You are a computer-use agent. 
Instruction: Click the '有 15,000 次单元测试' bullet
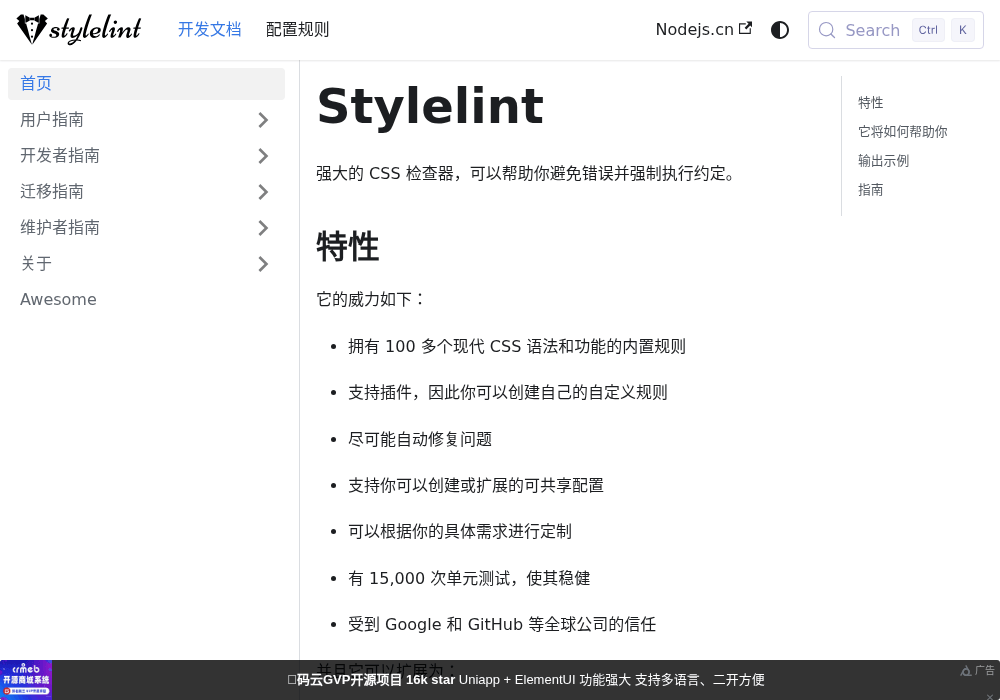(x=469, y=578)
